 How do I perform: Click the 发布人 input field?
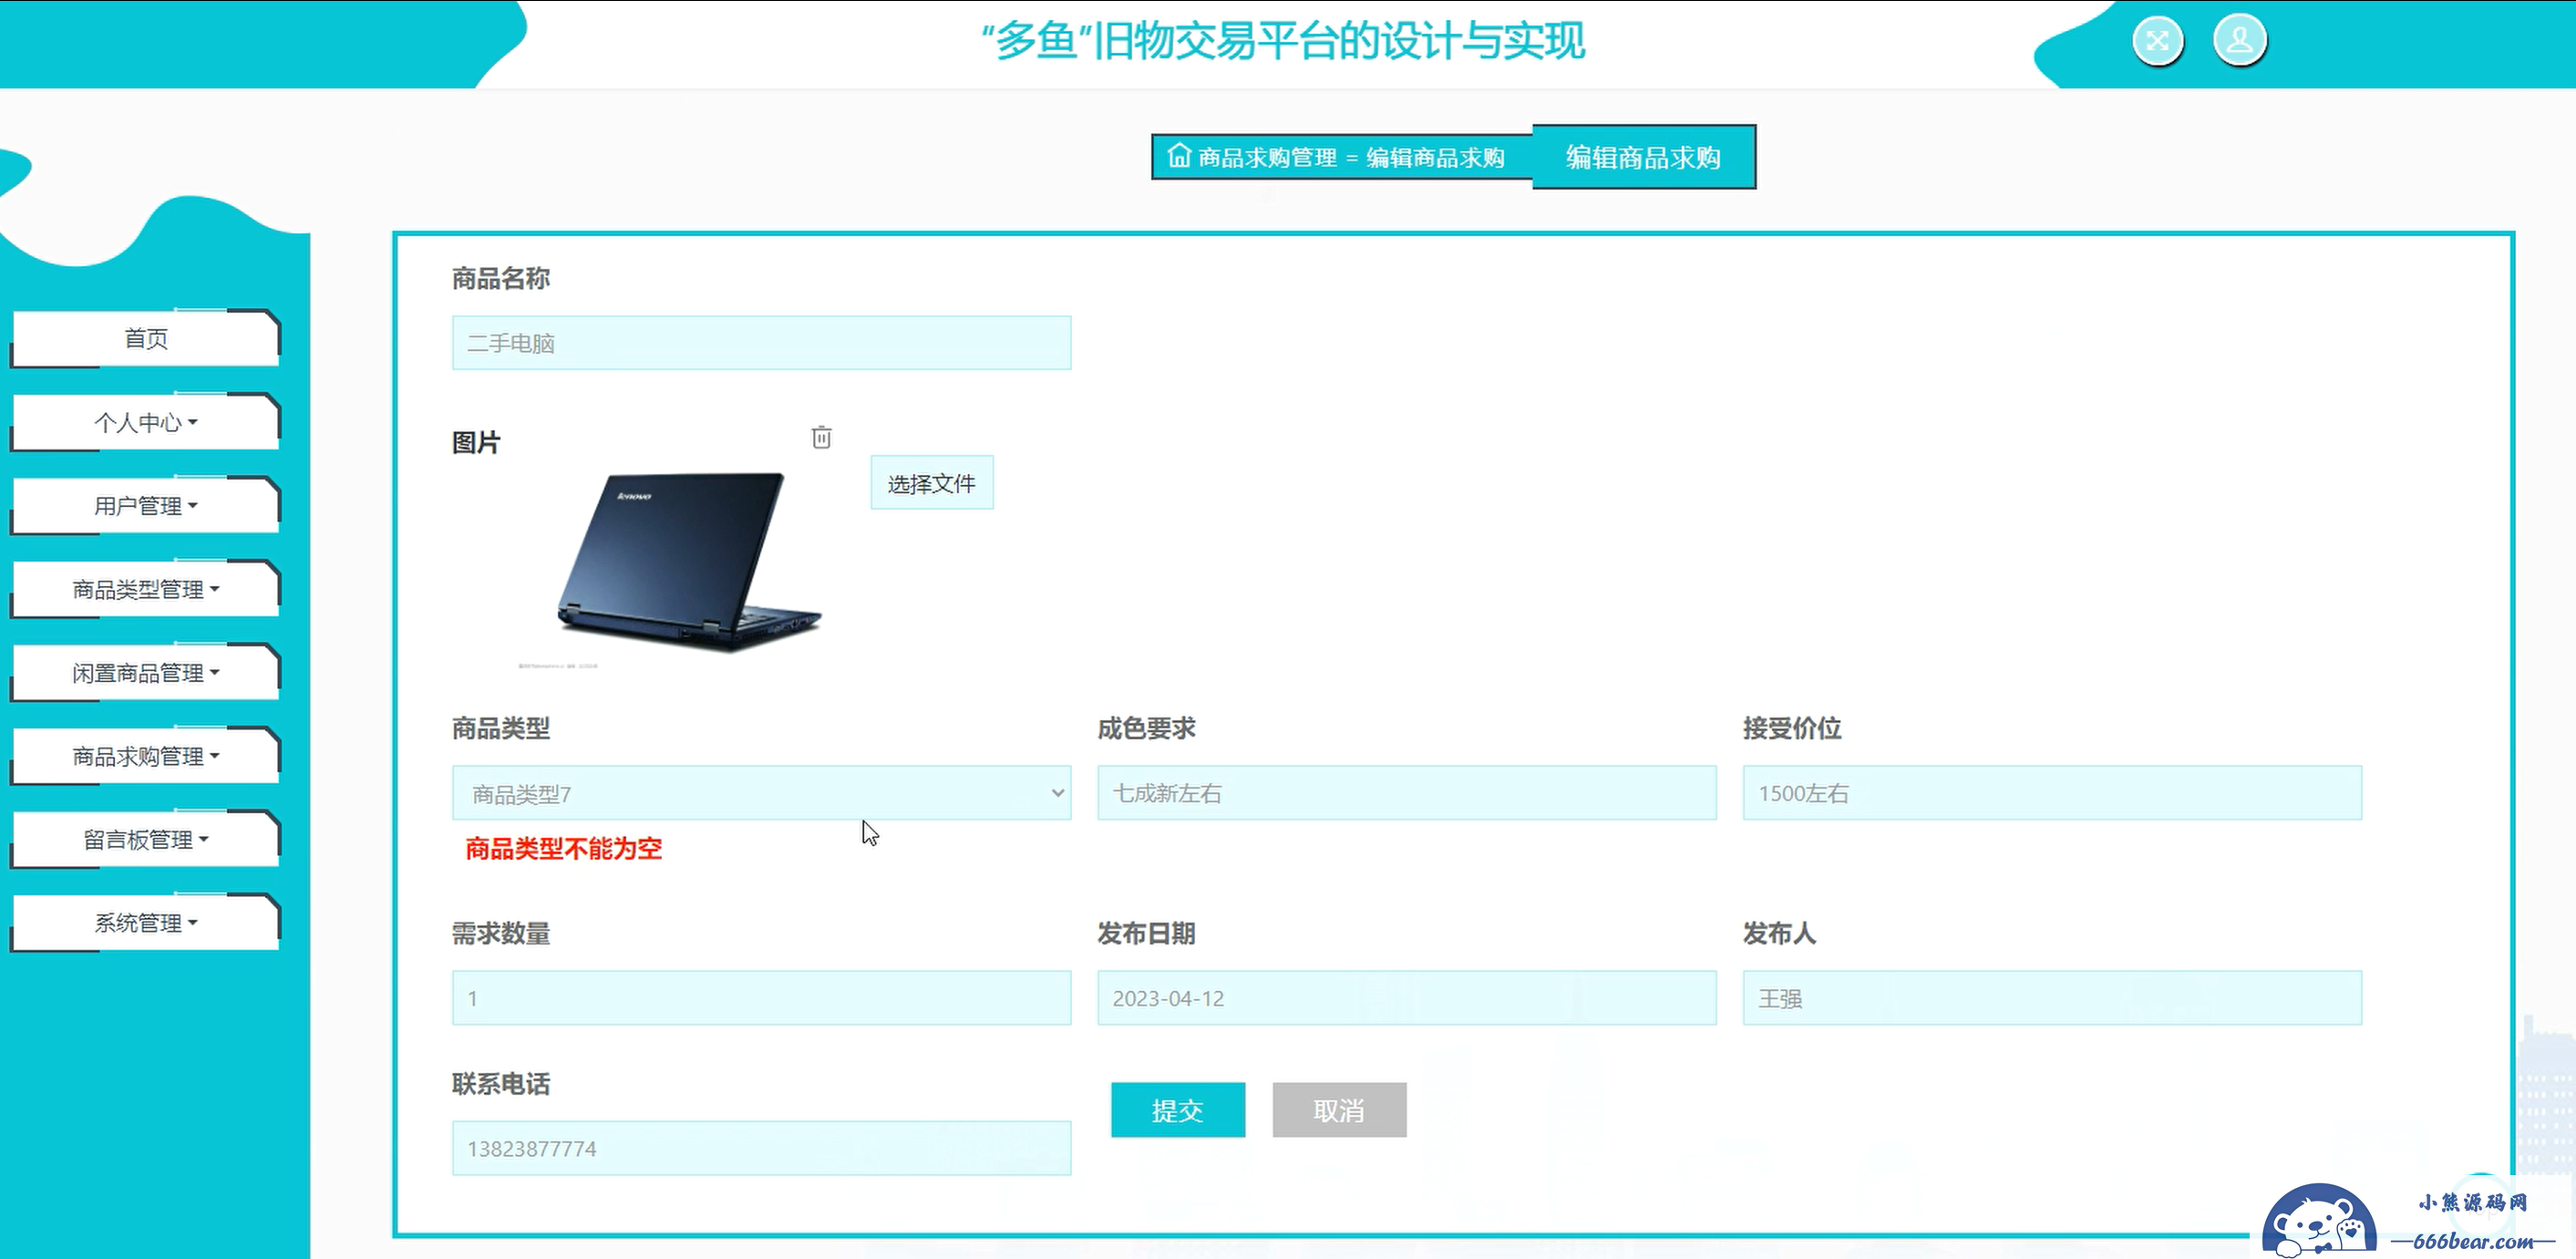(x=2052, y=998)
